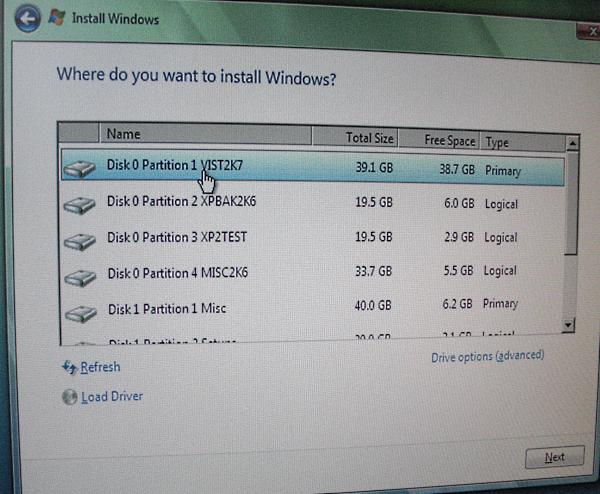600x494 pixels.
Task: Sort by the Total Size column header
Action: (355, 137)
